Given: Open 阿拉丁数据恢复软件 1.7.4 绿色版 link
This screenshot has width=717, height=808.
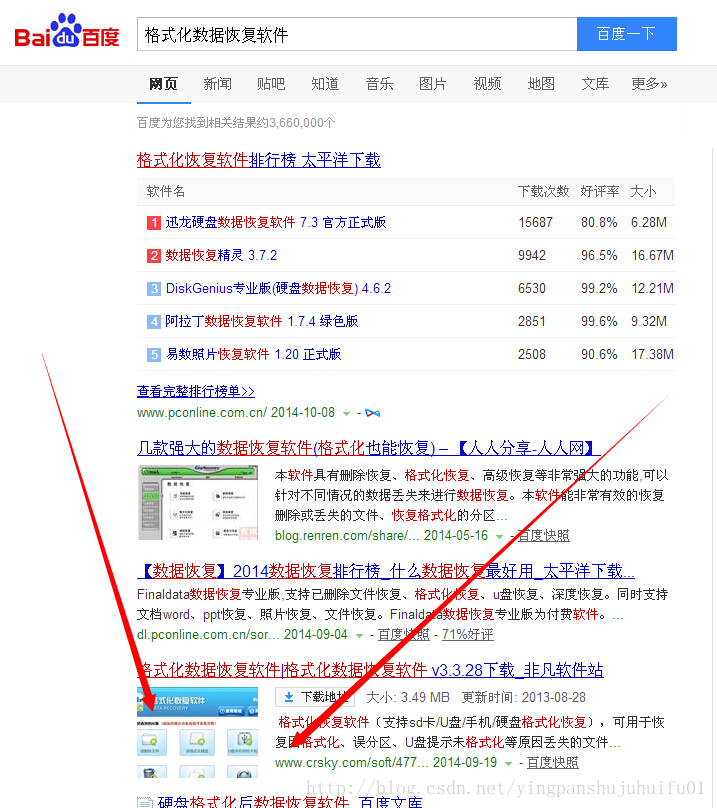Looking at the screenshot, I should click(261, 322).
